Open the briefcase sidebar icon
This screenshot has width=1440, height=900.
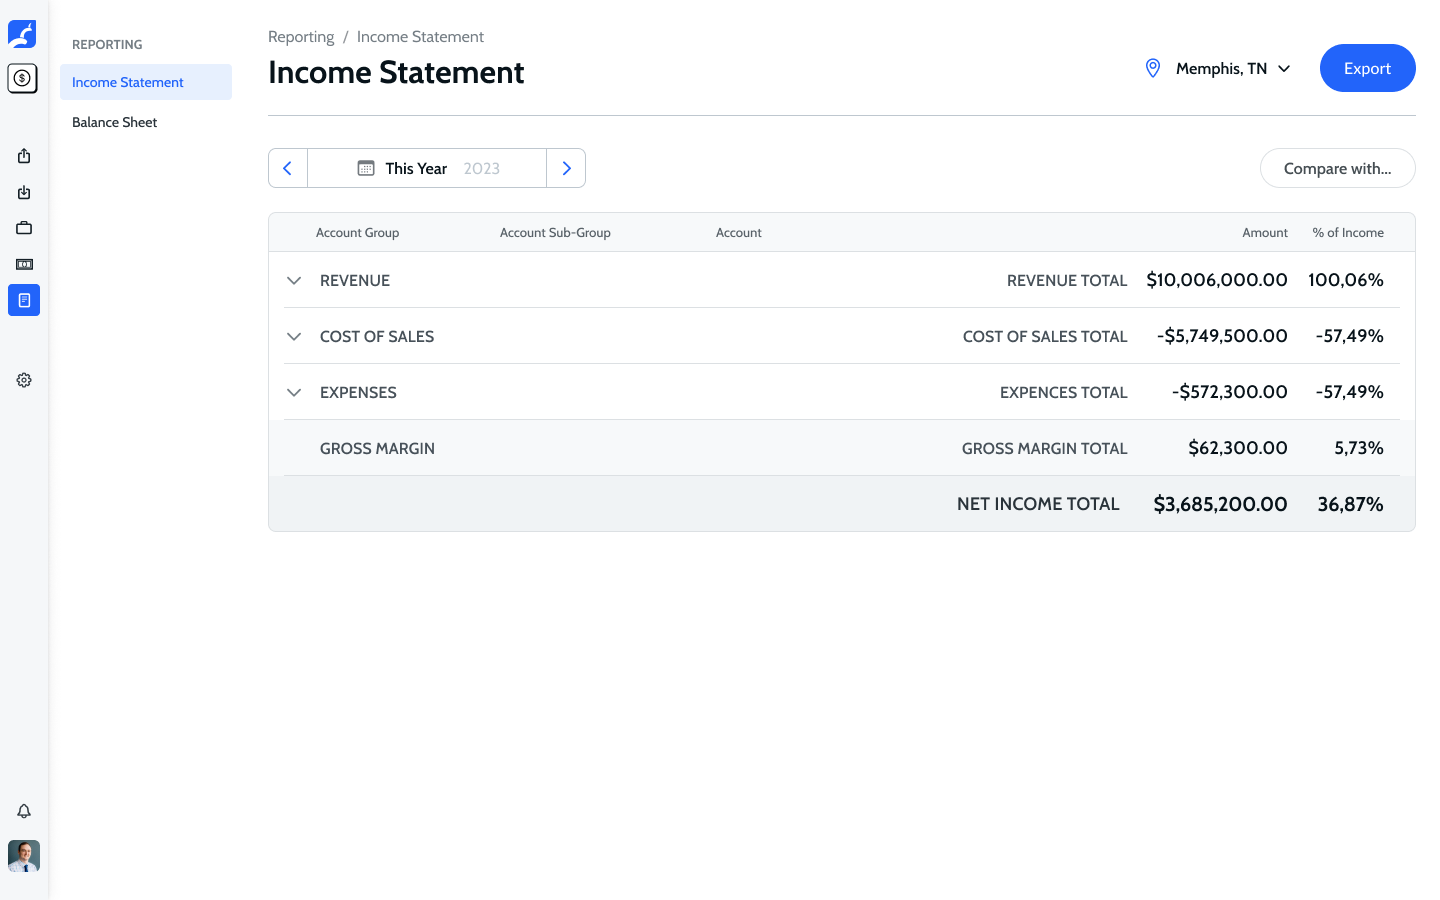(x=24, y=228)
